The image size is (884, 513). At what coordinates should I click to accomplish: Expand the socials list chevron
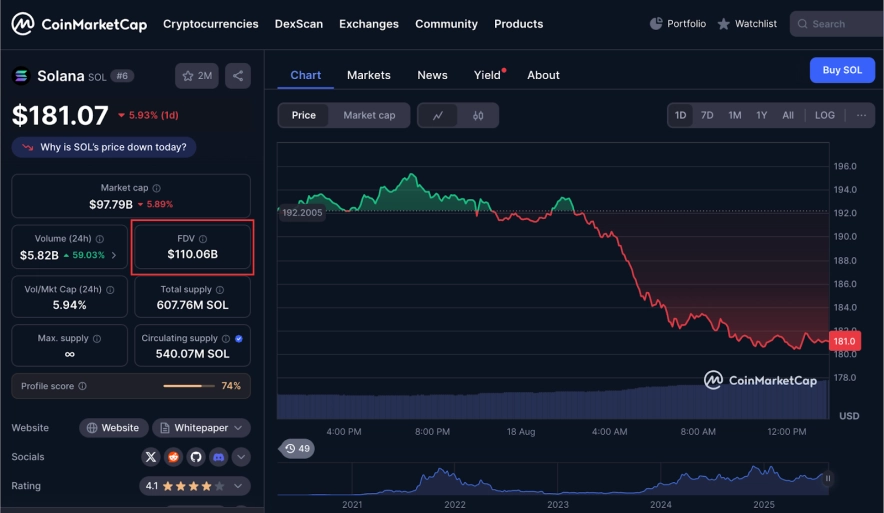(240, 457)
